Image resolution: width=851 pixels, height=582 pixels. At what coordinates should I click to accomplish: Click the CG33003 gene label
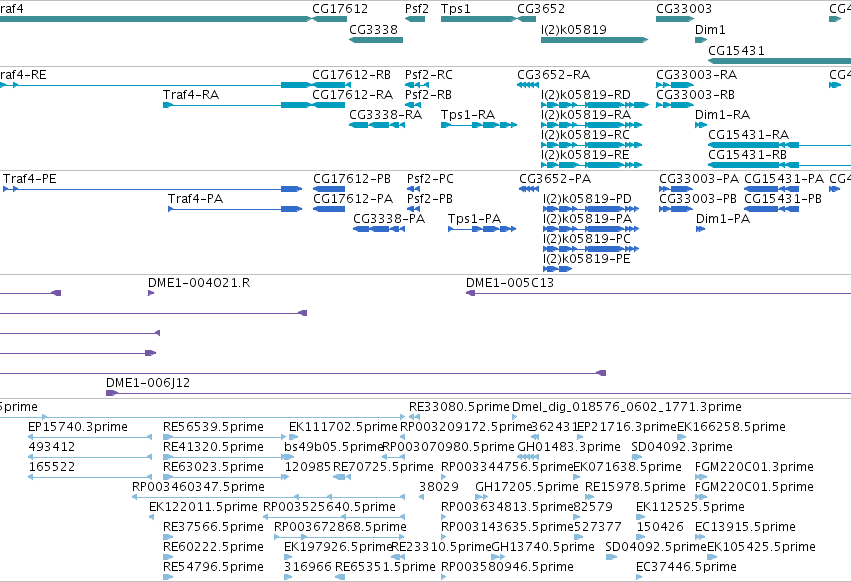tap(683, 9)
